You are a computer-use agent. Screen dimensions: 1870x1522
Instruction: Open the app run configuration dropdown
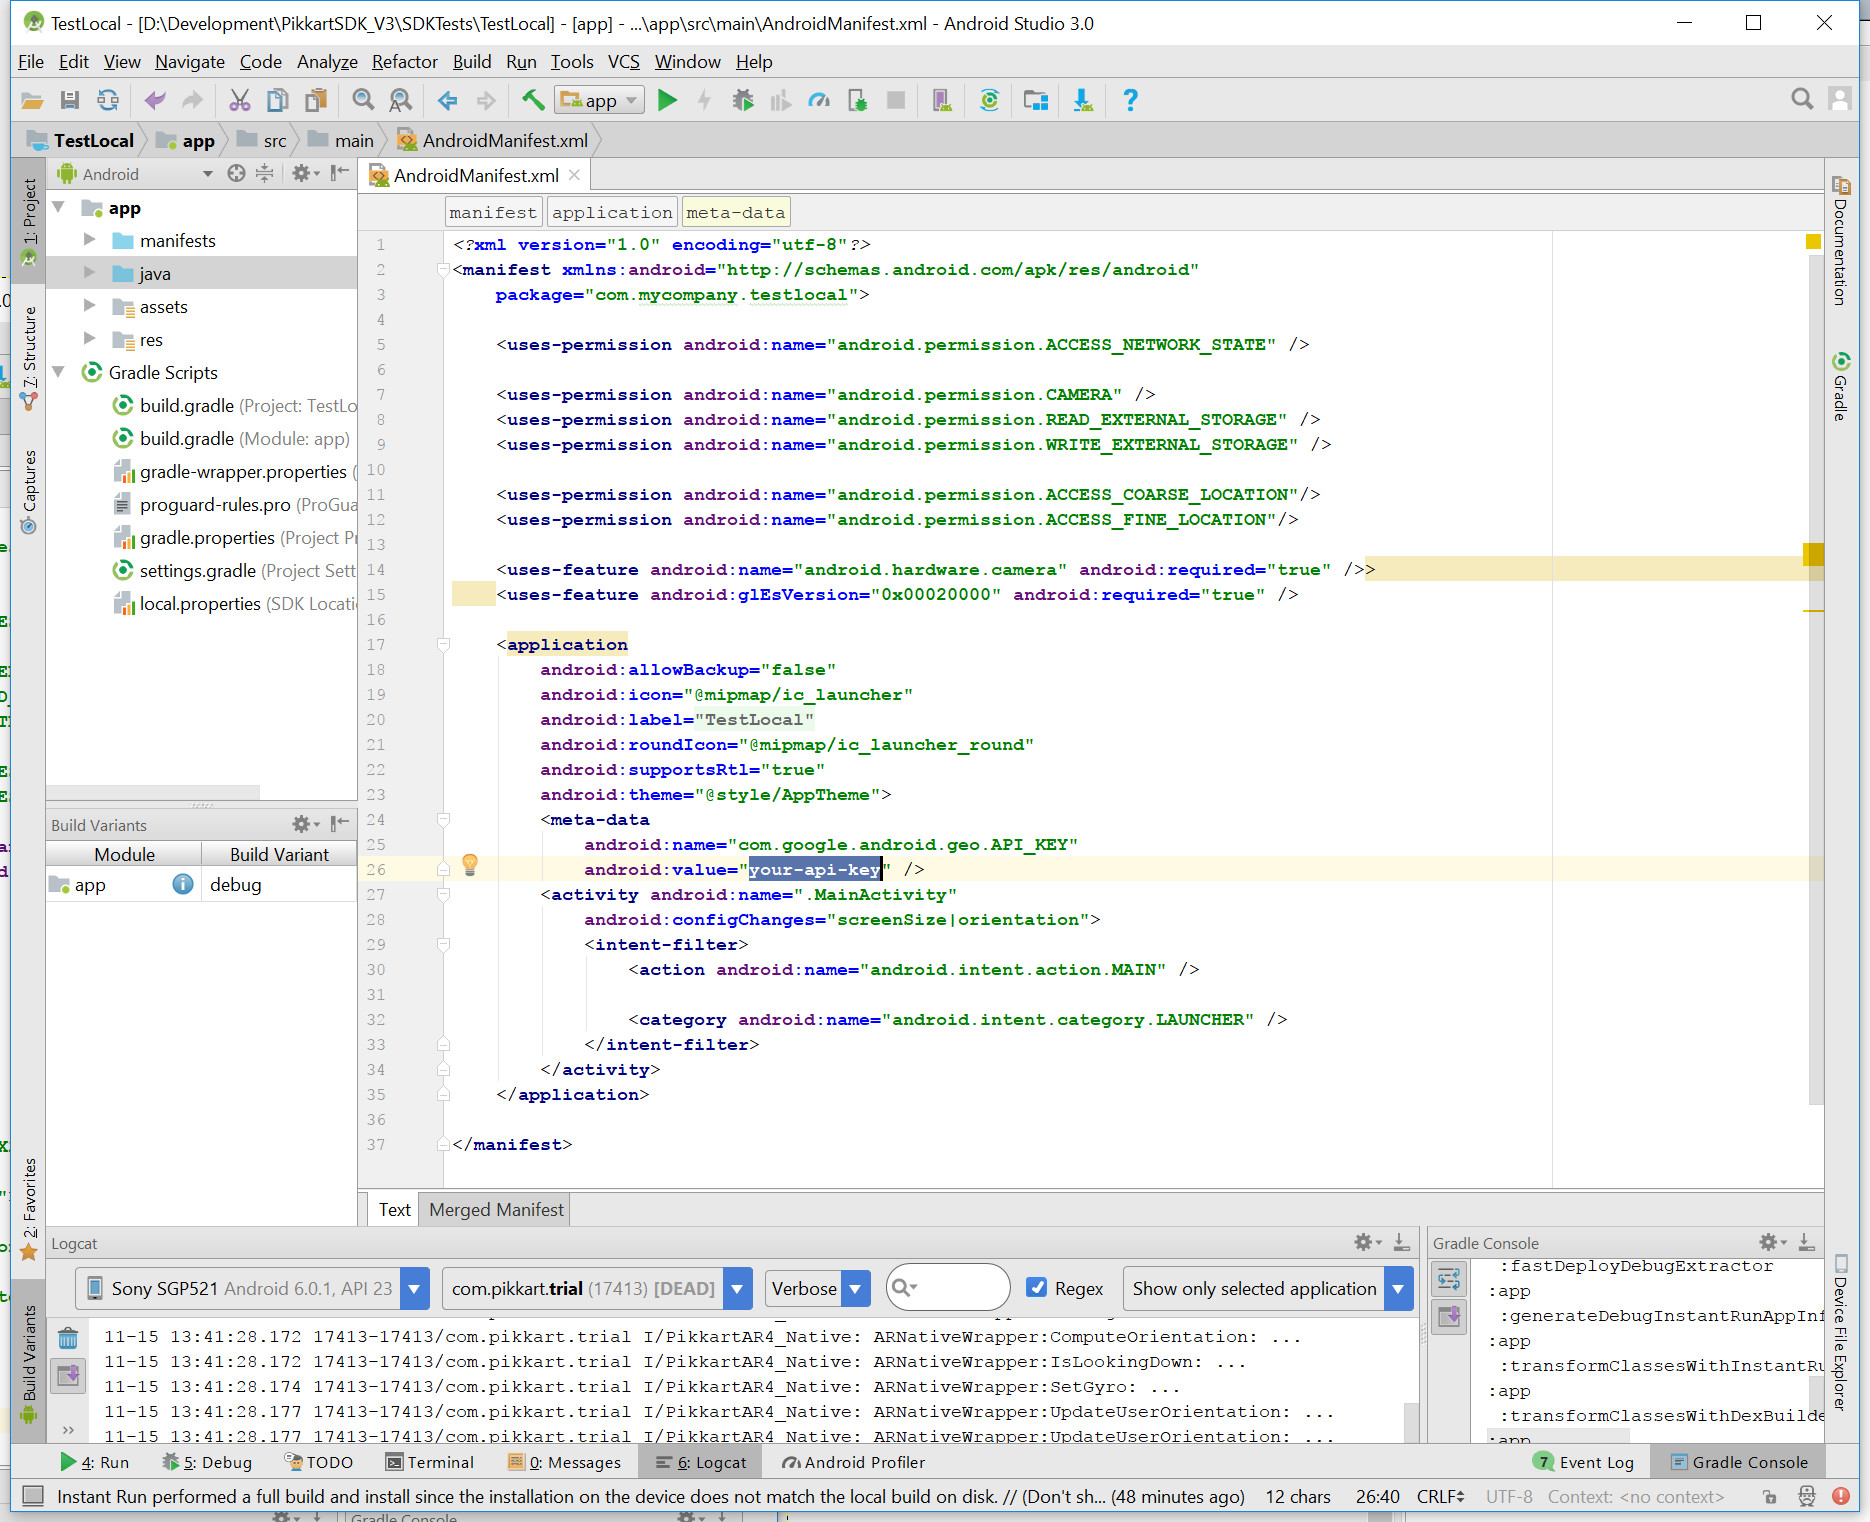(600, 100)
